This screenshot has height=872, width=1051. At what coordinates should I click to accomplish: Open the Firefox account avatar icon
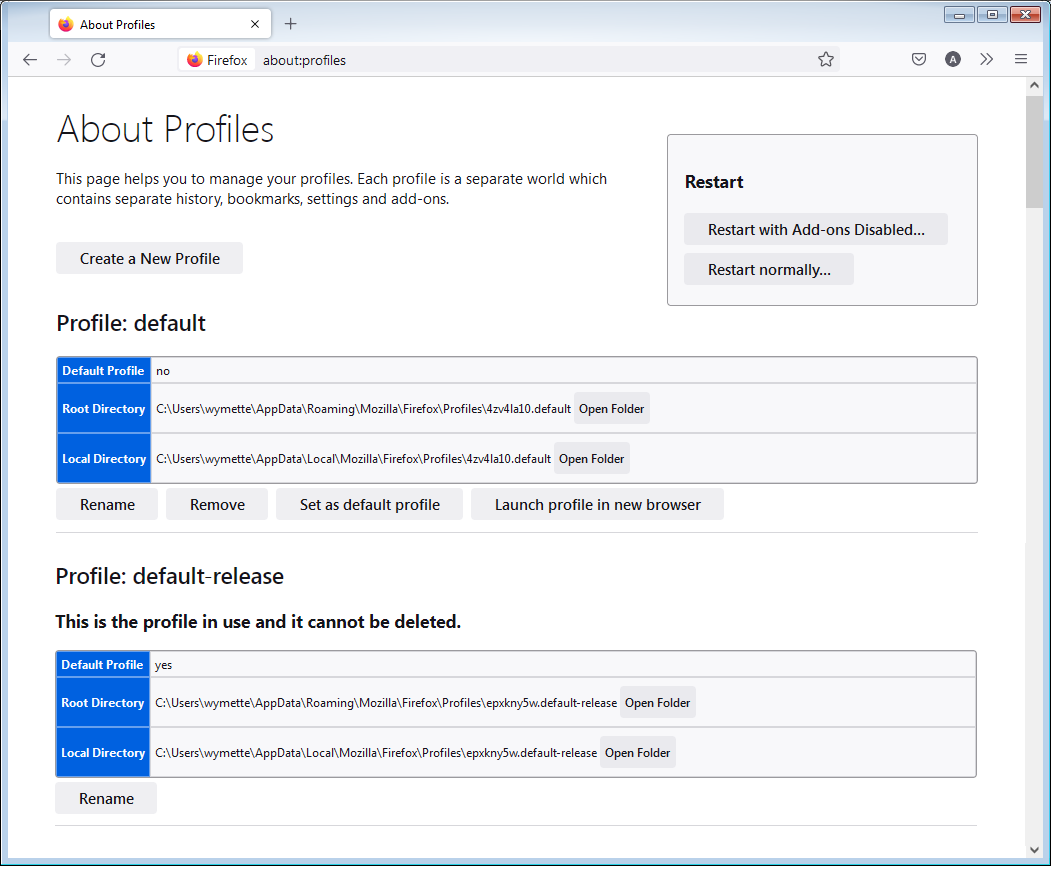click(x=952, y=60)
